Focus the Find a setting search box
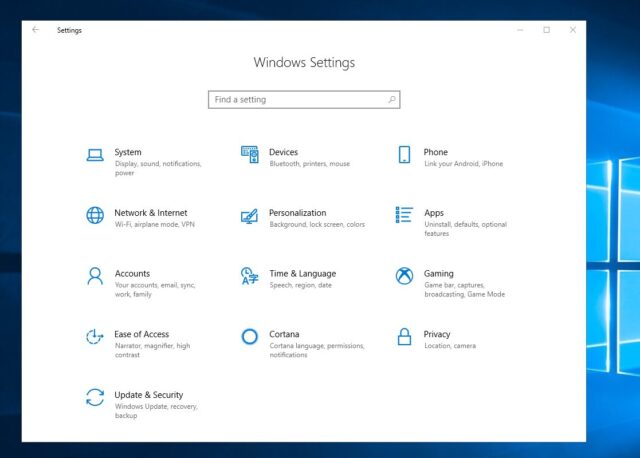This screenshot has width=640, height=458. [x=304, y=100]
